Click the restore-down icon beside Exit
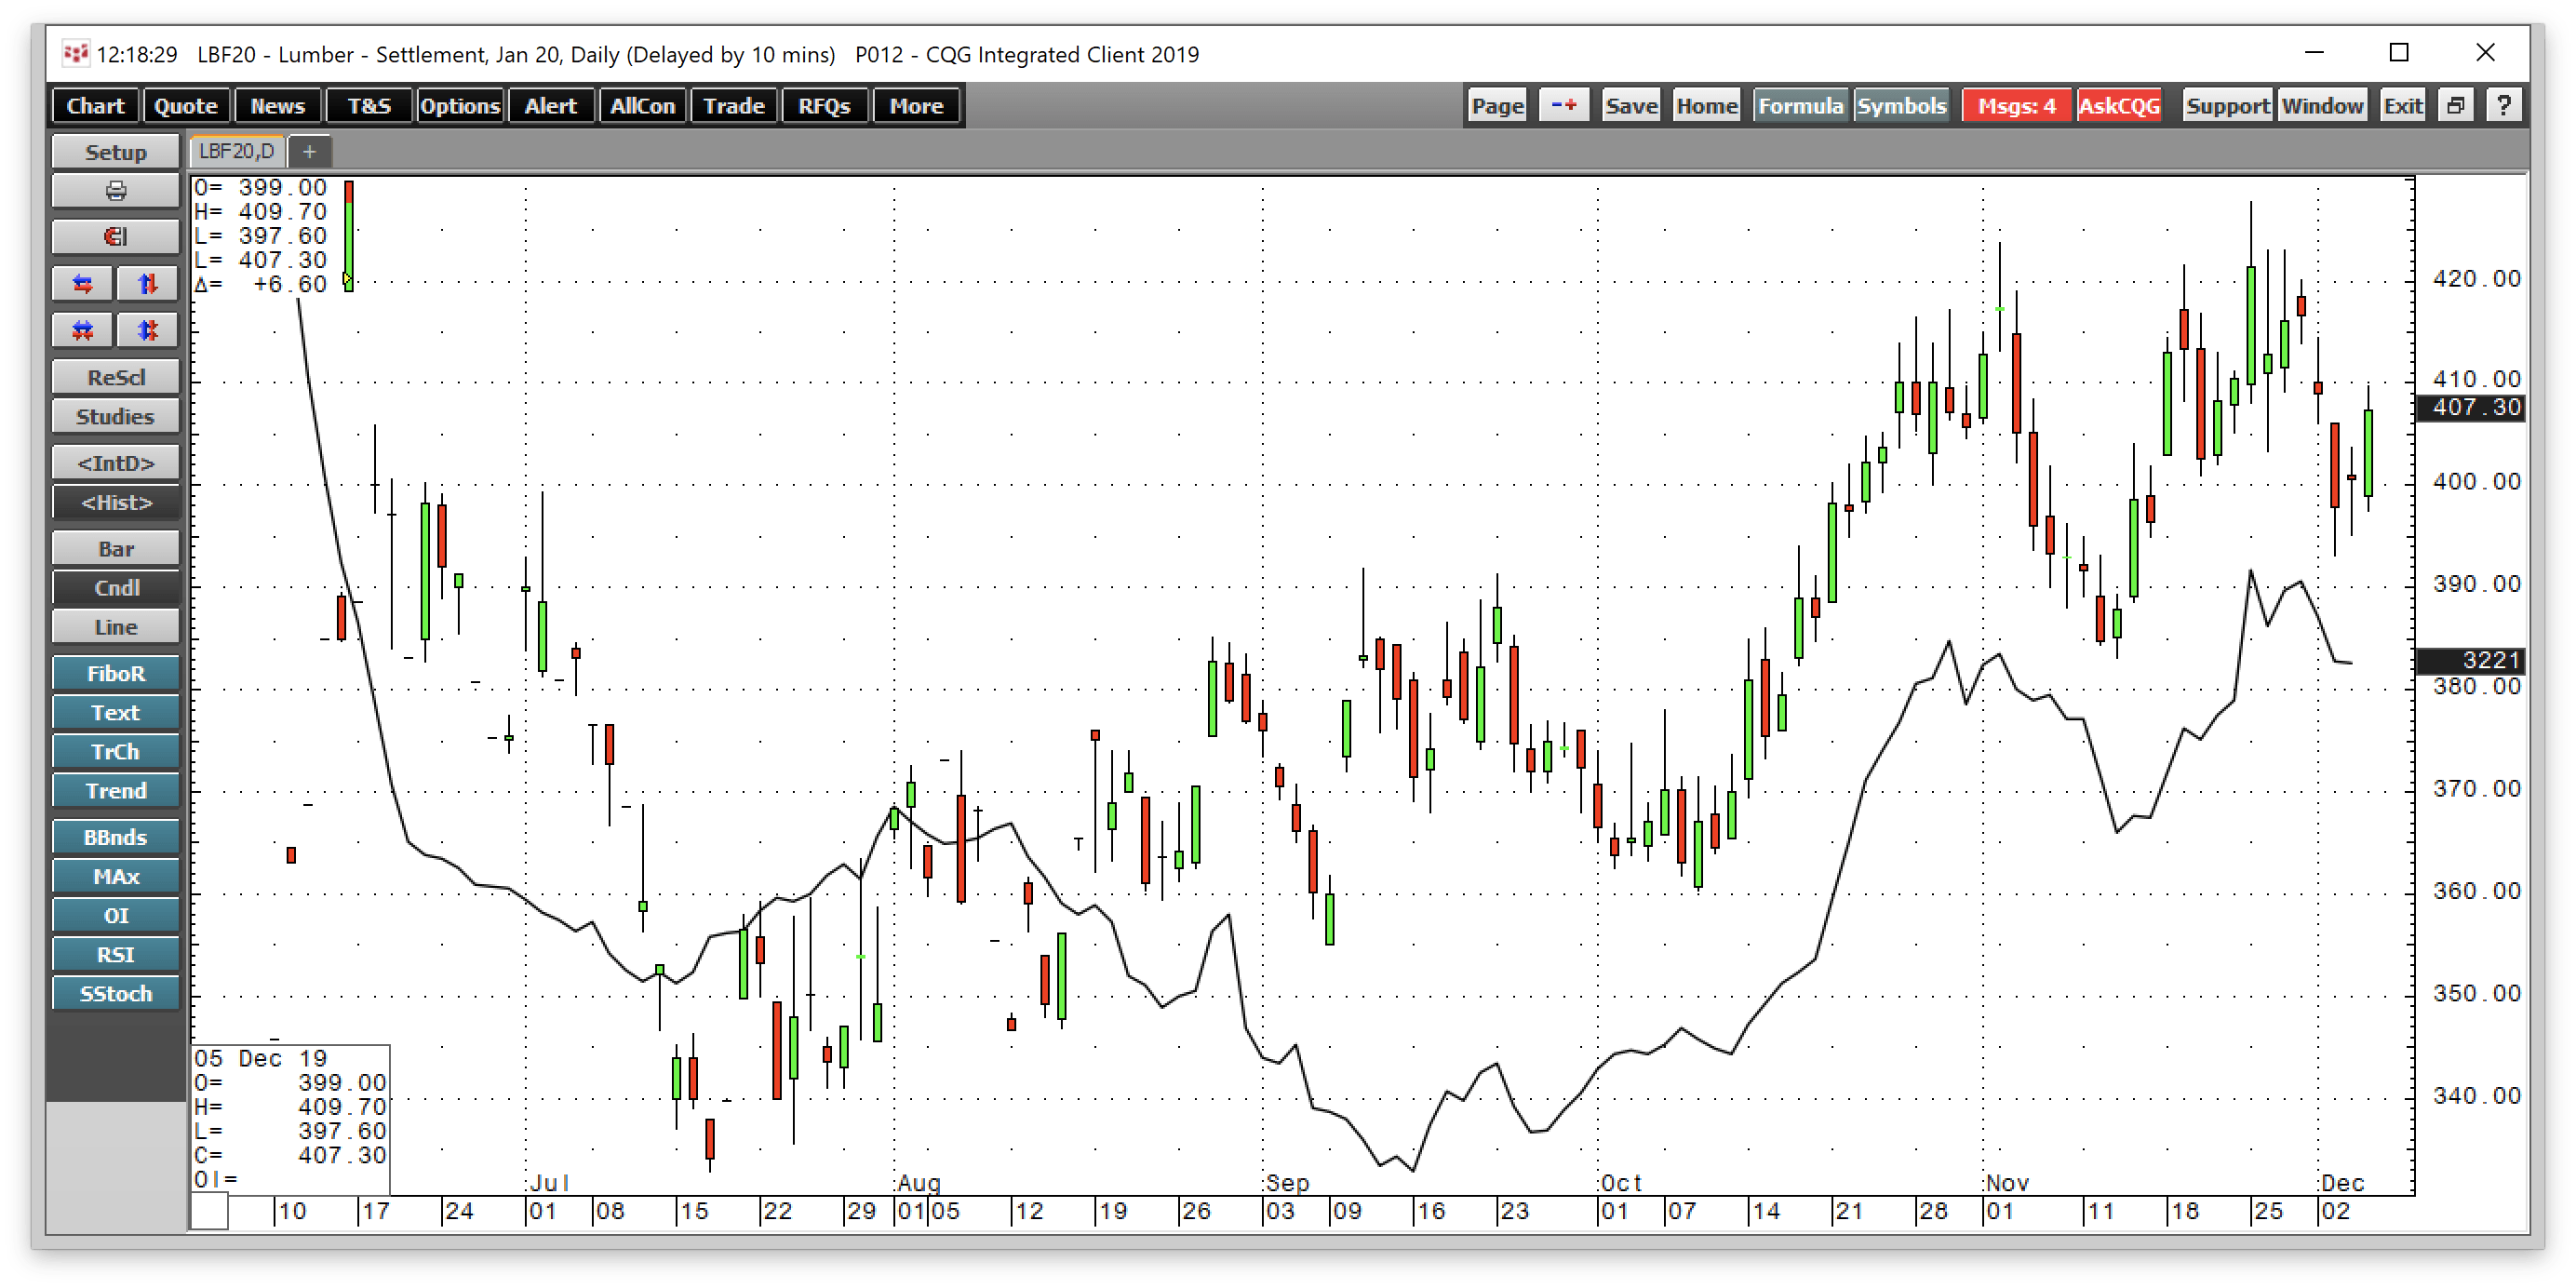The image size is (2576, 1288). coord(2455,106)
